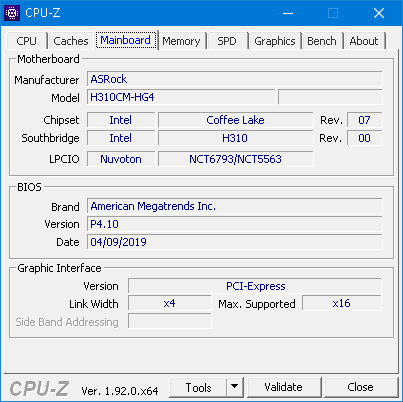Open the Tools dropdown arrow
Viewport: 403px width, 402px height.
pyautogui.click(x=235, y=387)
